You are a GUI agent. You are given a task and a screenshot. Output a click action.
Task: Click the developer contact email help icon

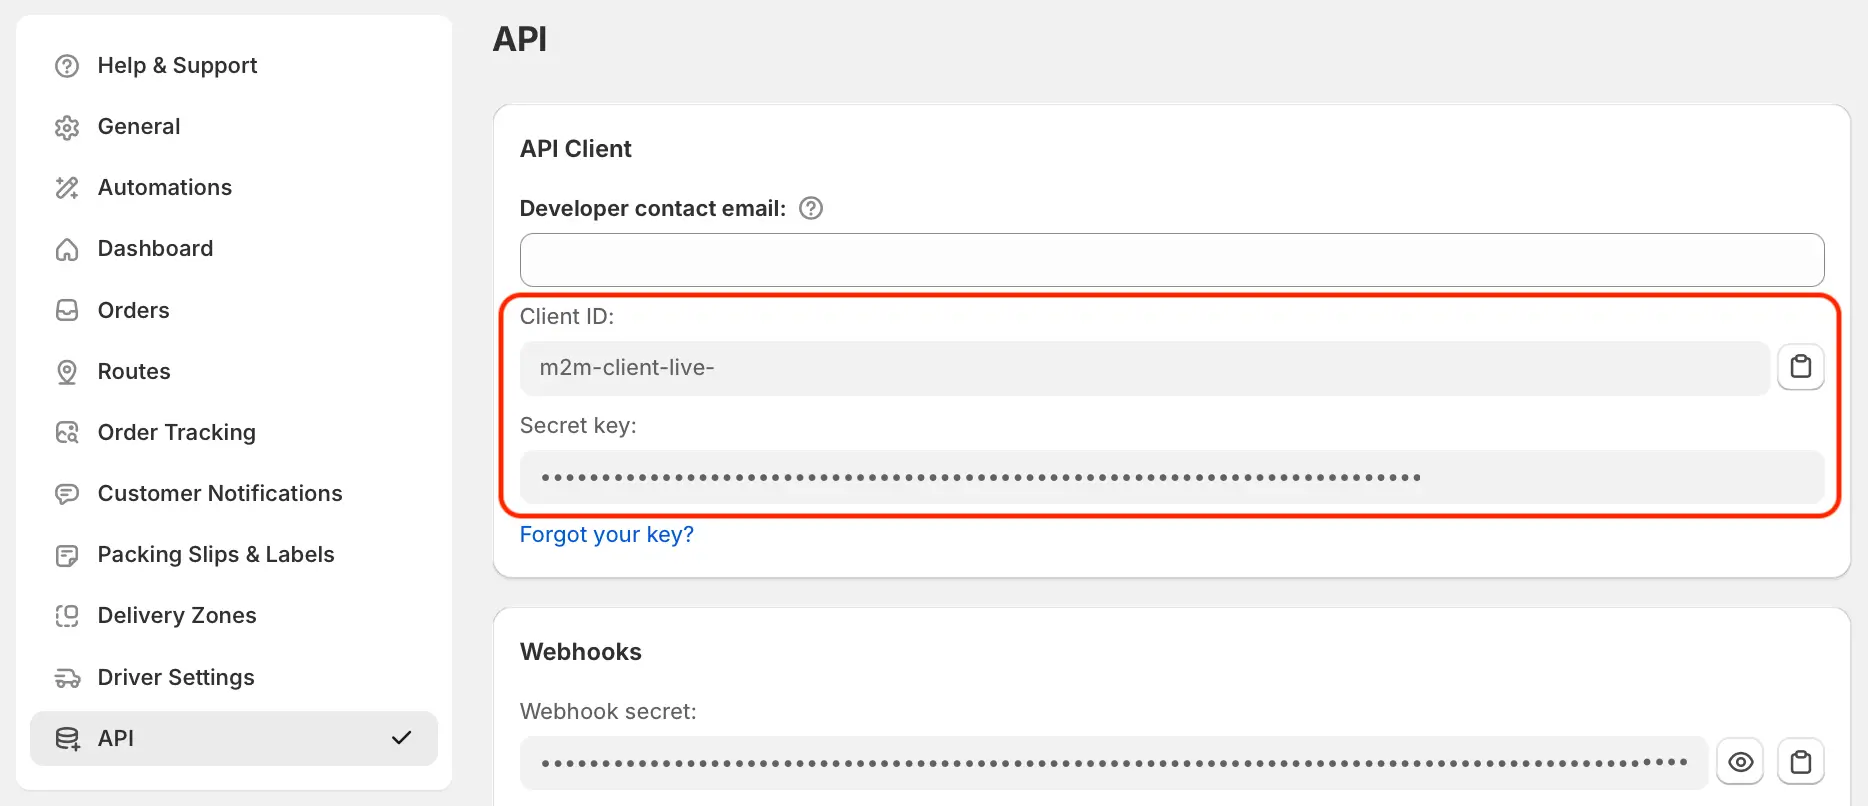pyautogui.click(x=811, y=208)
